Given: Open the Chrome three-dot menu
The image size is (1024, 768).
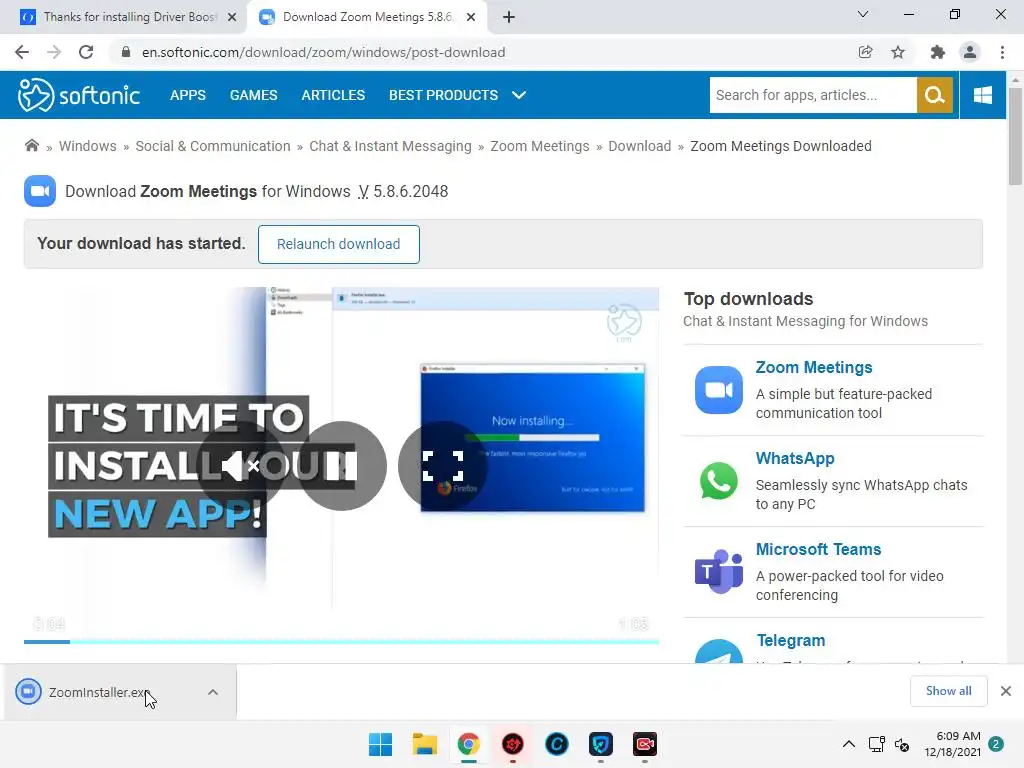Looking at the screenshot, I should coord(1002,52).
